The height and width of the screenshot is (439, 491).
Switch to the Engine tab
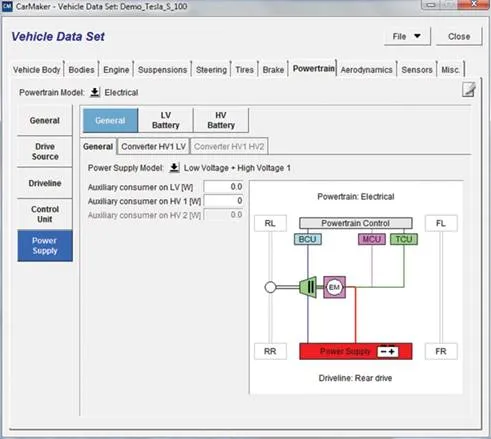(116, 70)
